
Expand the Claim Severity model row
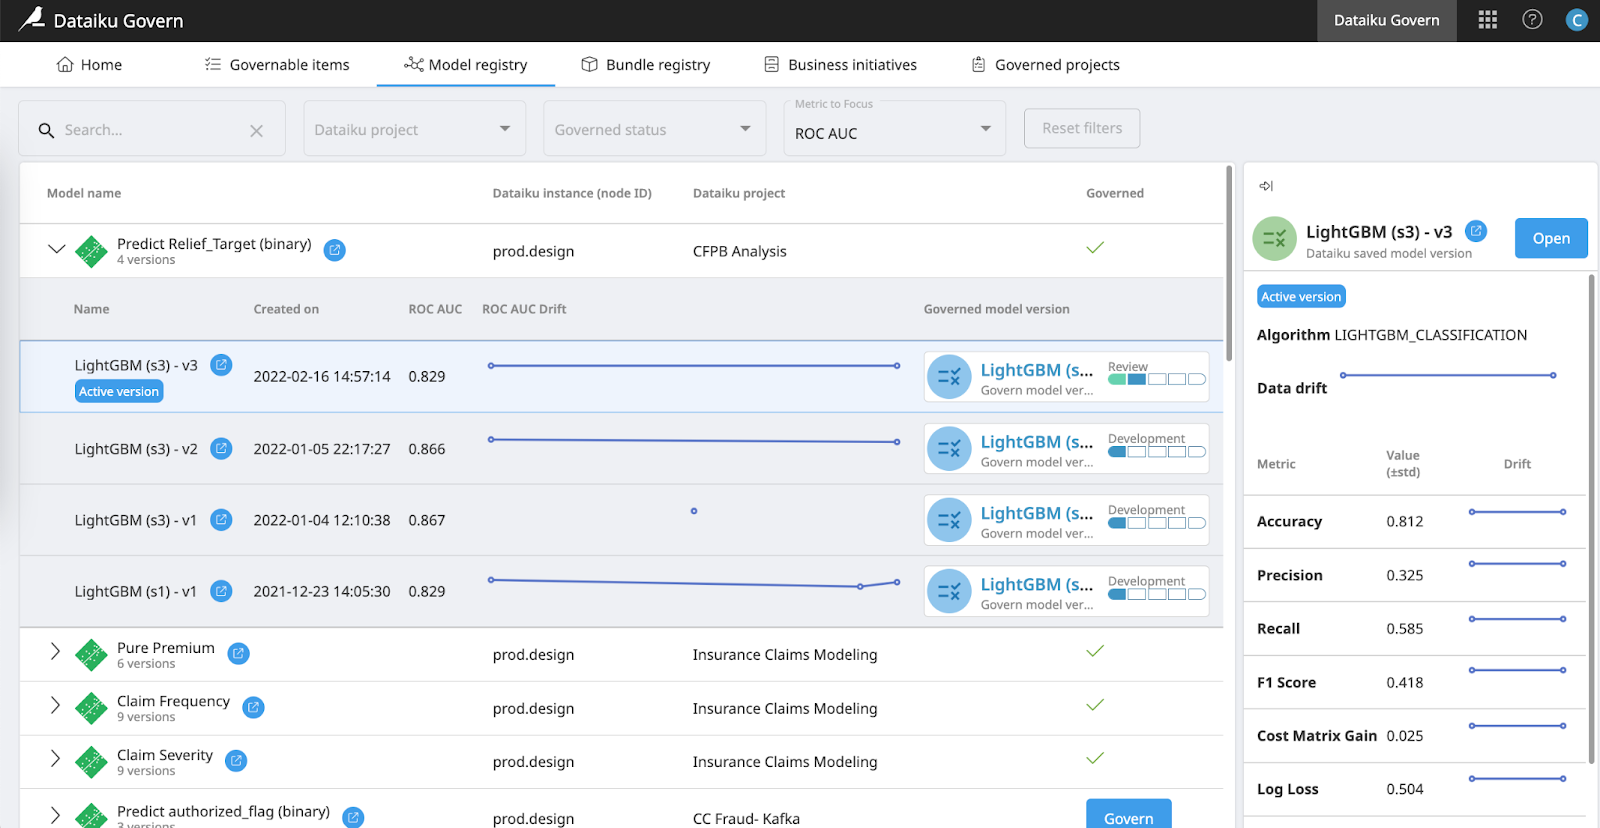tap(55, 758)
